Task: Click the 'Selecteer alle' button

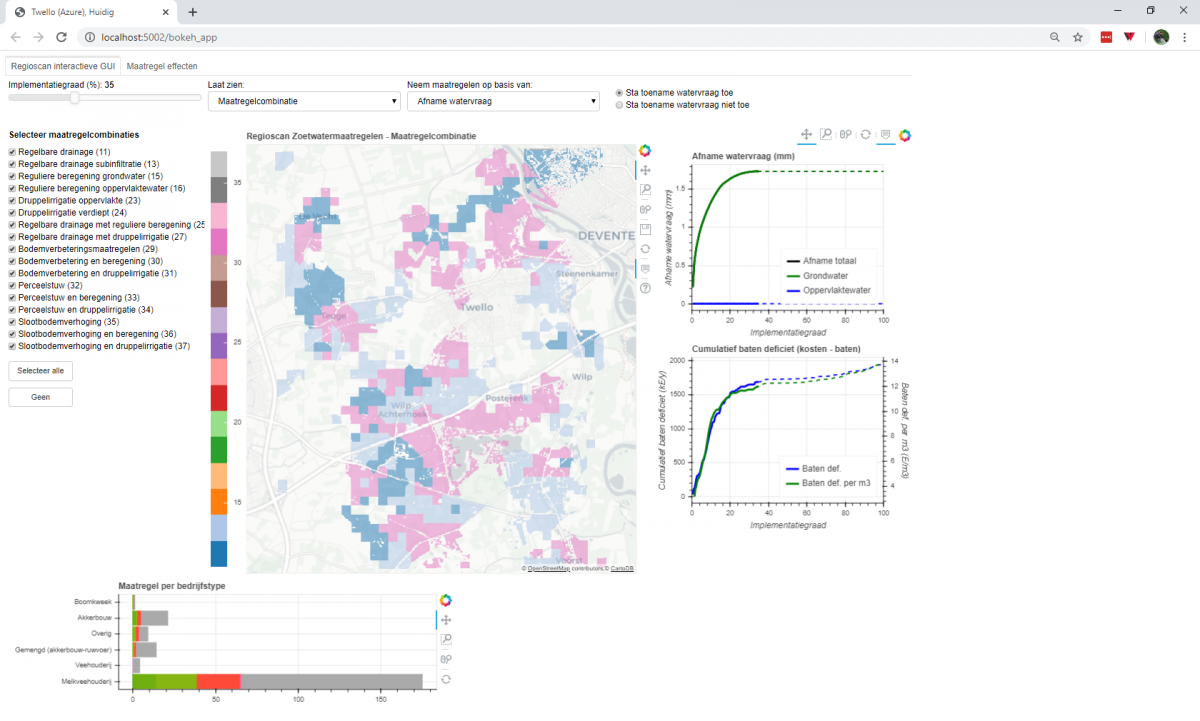Action: pos(41,371)
